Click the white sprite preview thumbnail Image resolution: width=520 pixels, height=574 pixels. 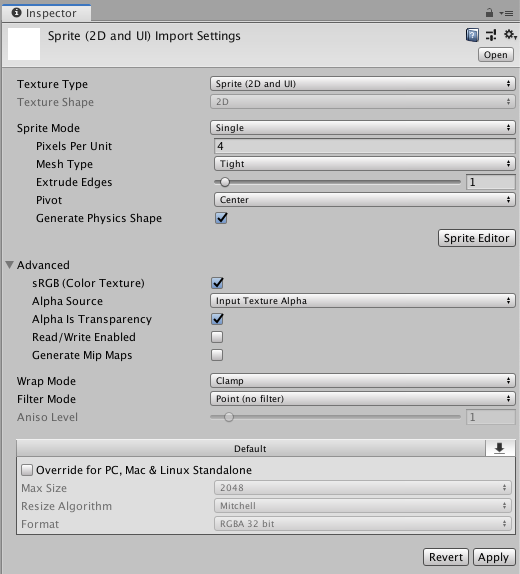click(24, 44)
